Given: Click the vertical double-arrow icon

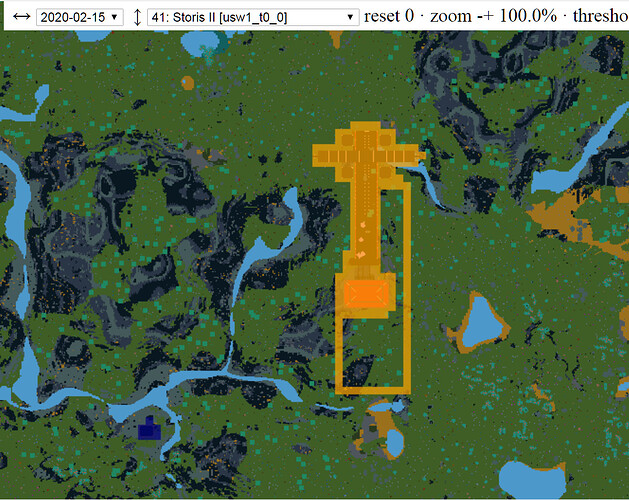Looking at the screenshot, I should [137, 17].
